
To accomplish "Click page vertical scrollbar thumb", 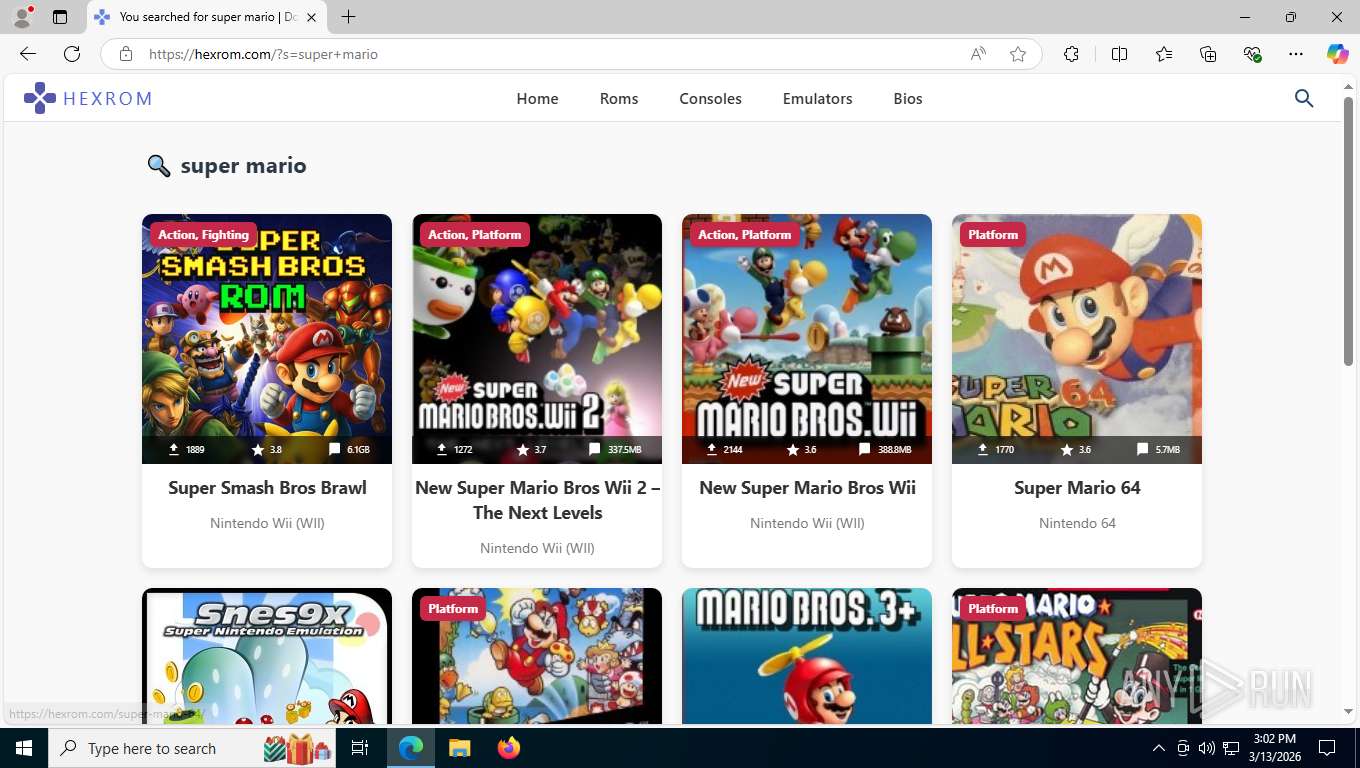I will click(x=1348, y=230).
